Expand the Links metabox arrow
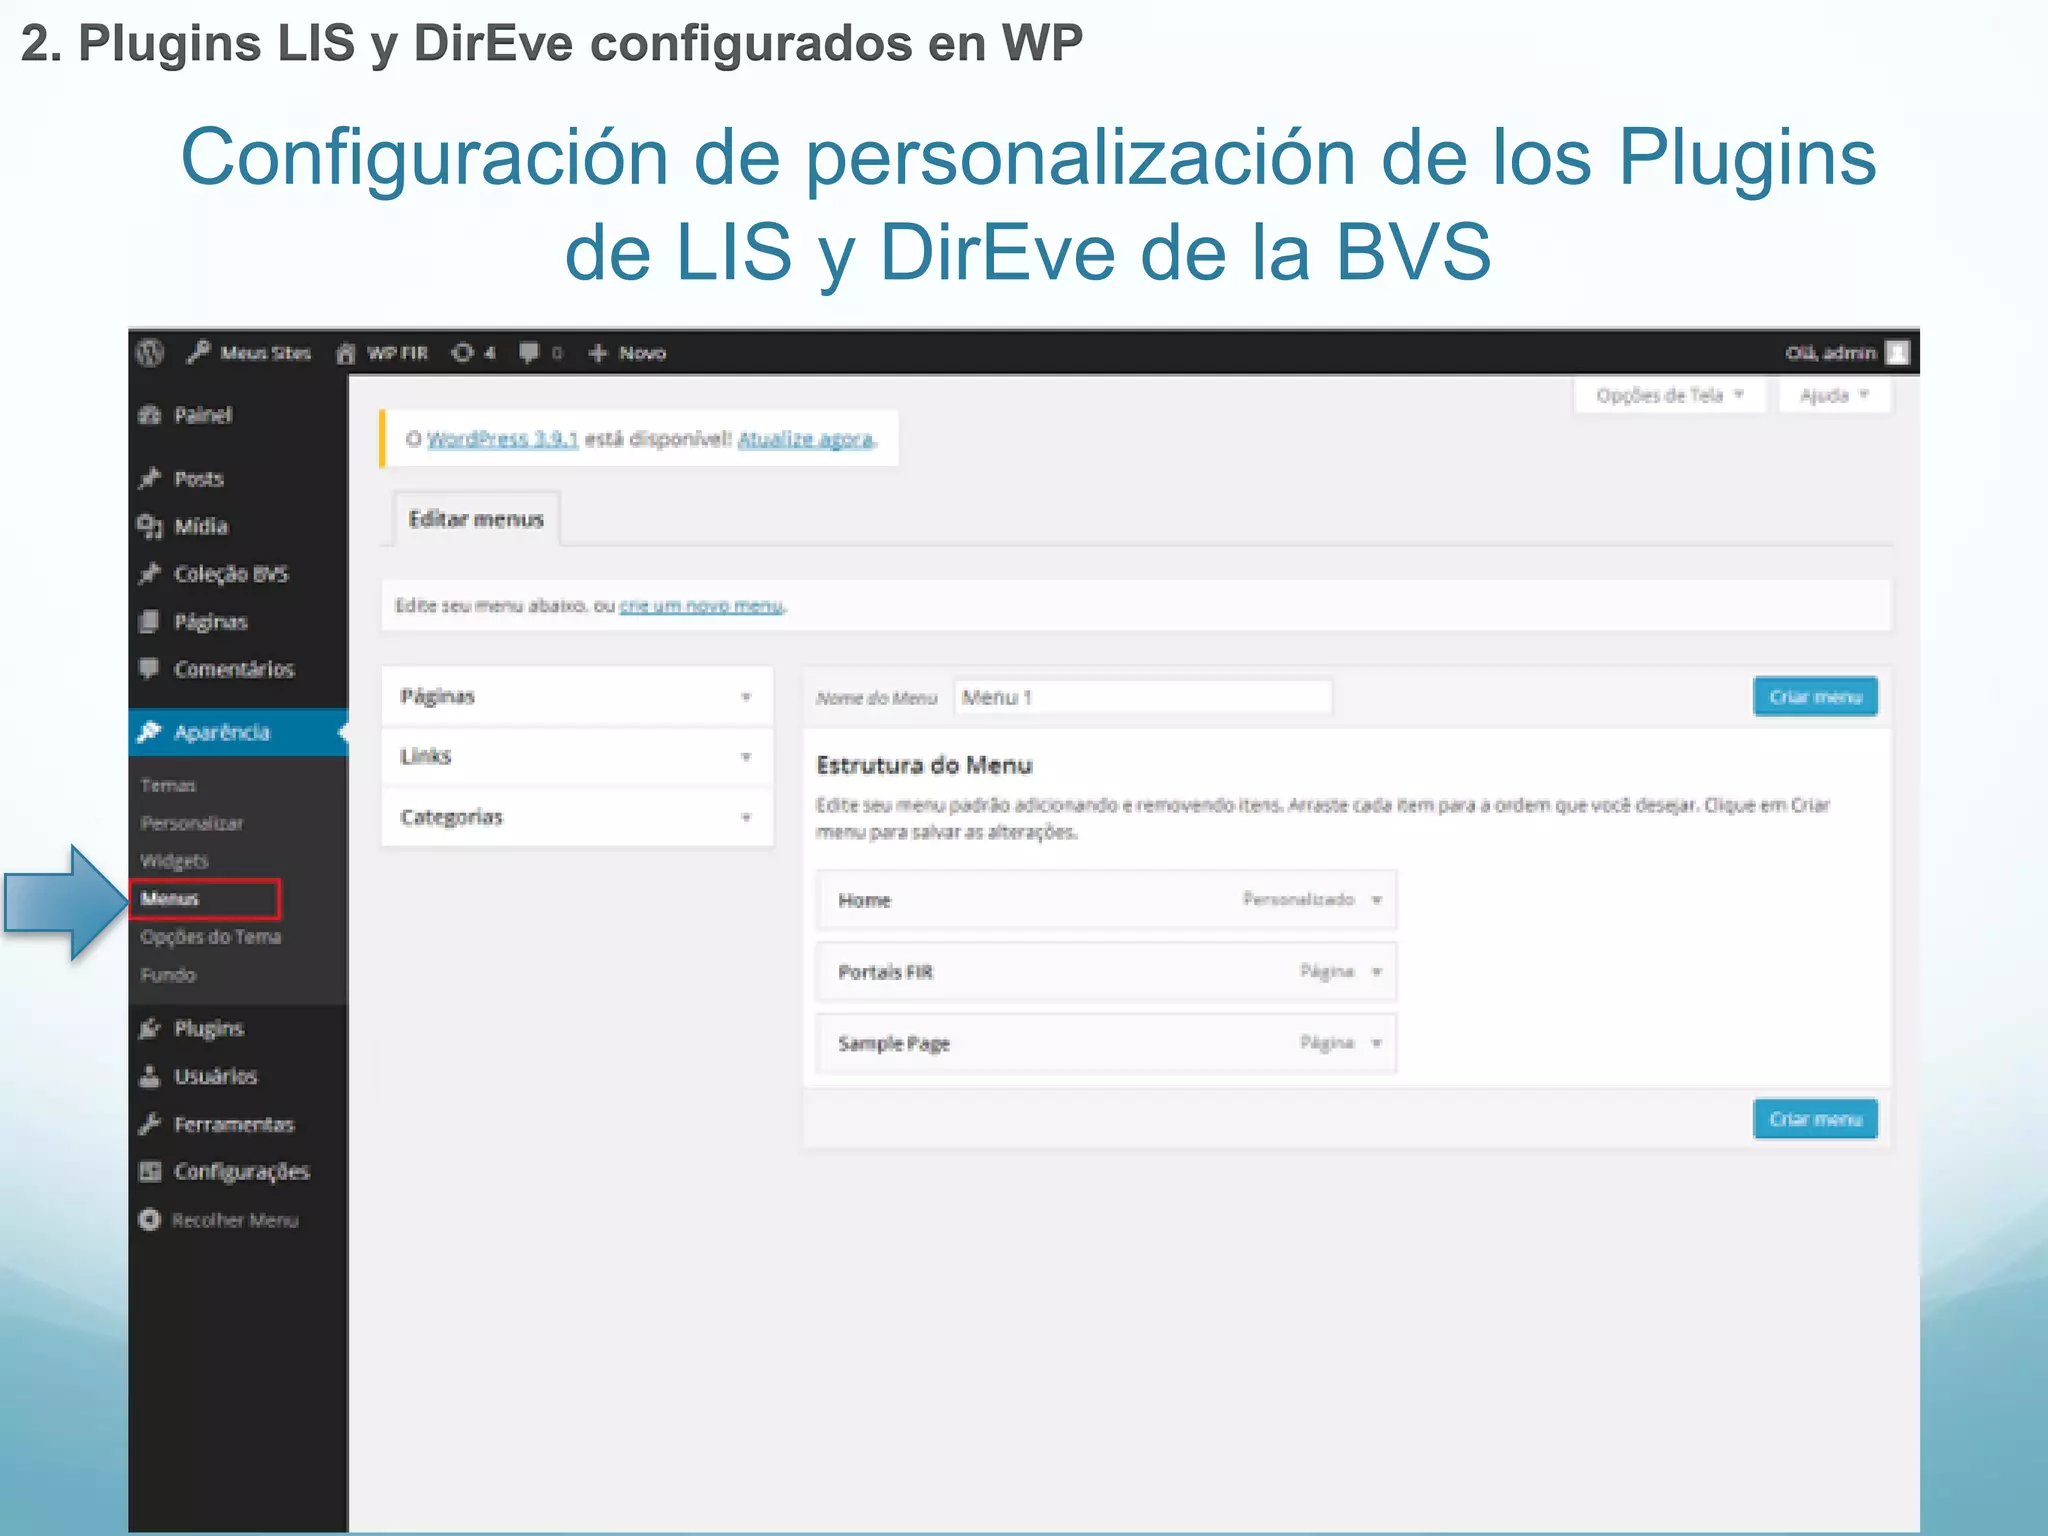 [x=746, y=756]
